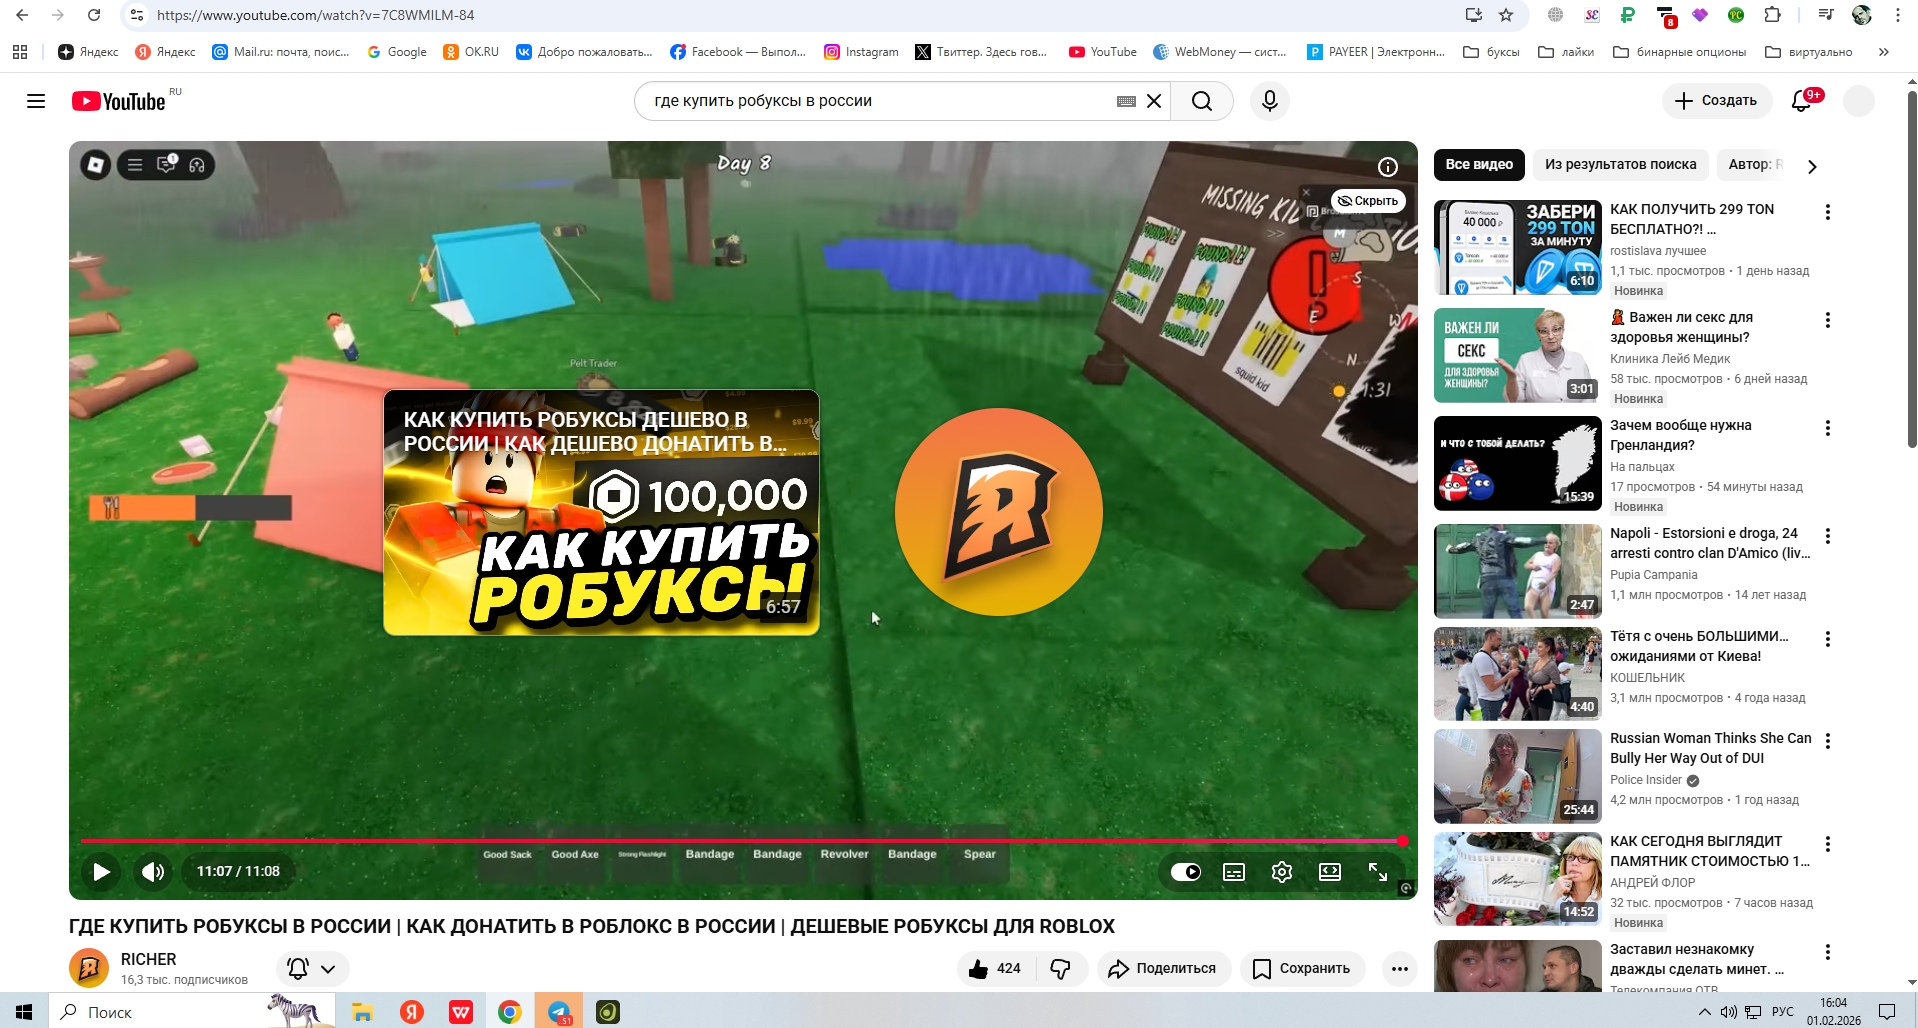
Task: Switch to theater mode
Action: [x=1330, y=872]
